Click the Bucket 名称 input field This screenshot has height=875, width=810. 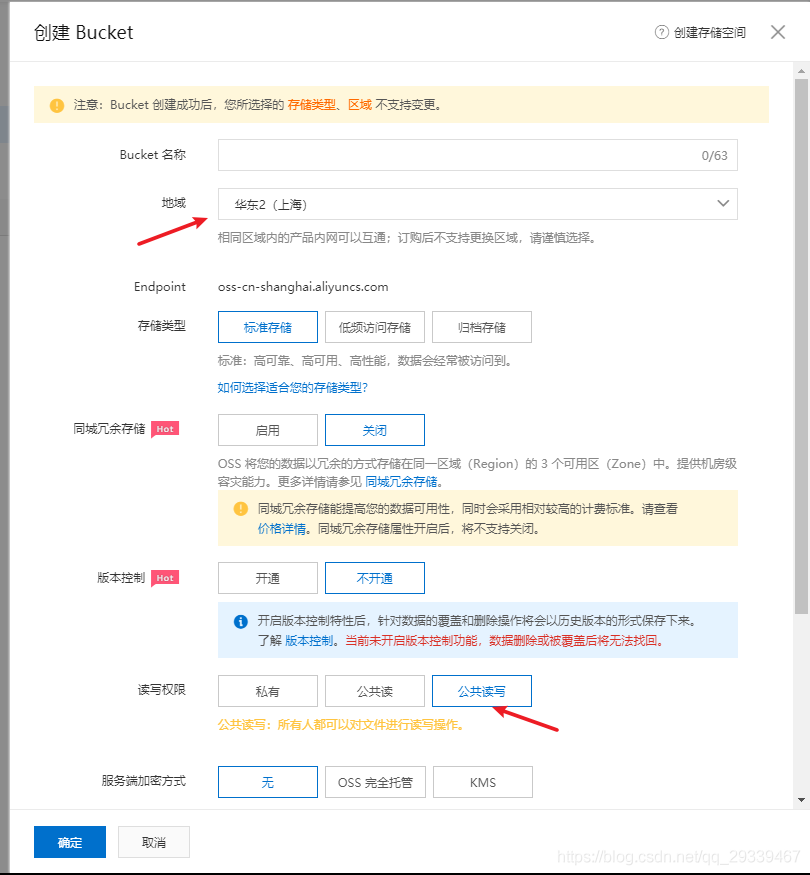pos(478,155)
